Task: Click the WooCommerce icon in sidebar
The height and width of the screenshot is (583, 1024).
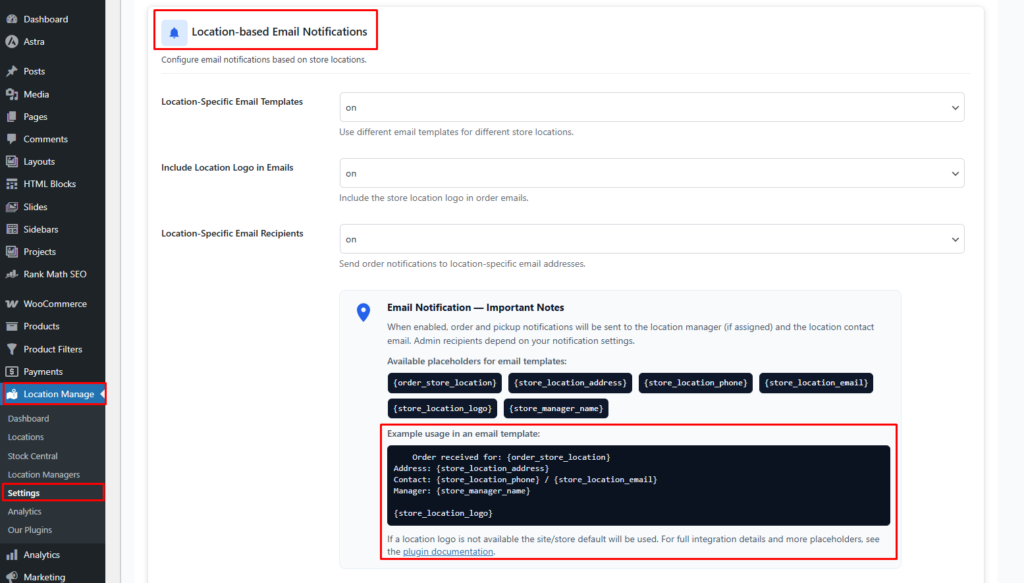Action: (11, 304)
